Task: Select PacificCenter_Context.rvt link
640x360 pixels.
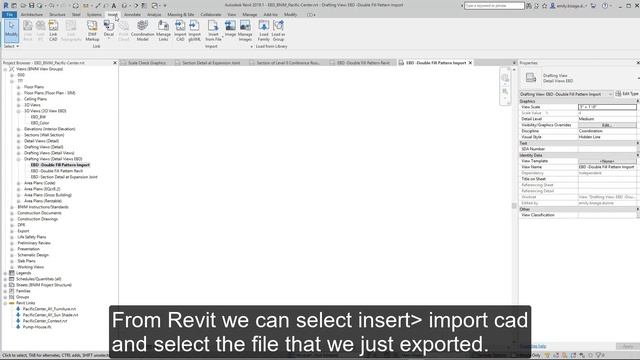Action: (45, 321)
